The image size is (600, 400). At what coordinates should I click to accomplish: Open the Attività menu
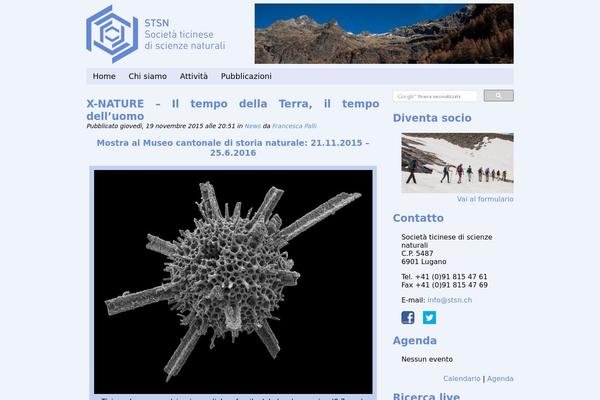pos(194,76)
